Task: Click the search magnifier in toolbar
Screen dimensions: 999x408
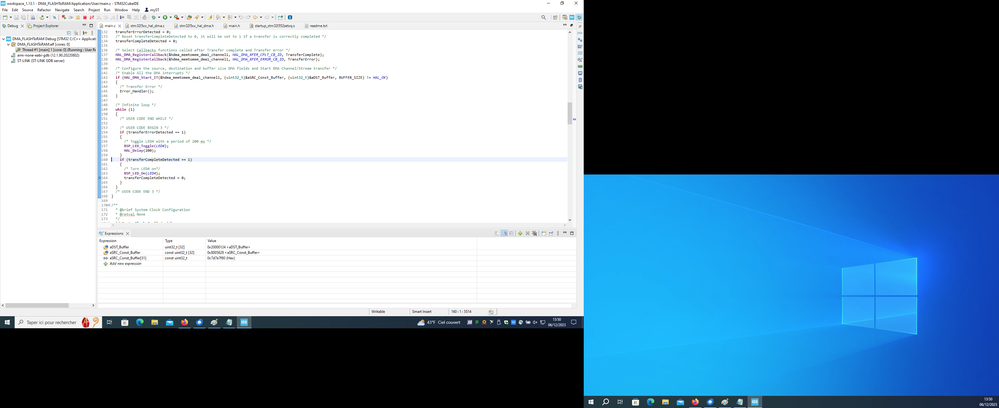Action: pyautogui.click(x=543, y=17)
